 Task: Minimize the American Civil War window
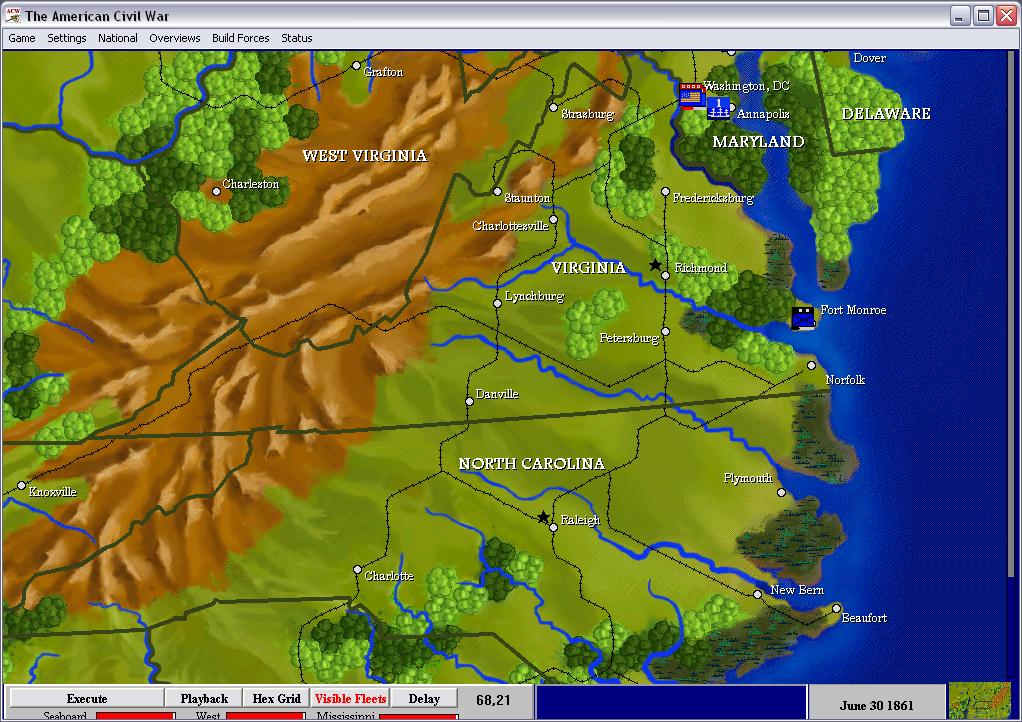[959, 16]
